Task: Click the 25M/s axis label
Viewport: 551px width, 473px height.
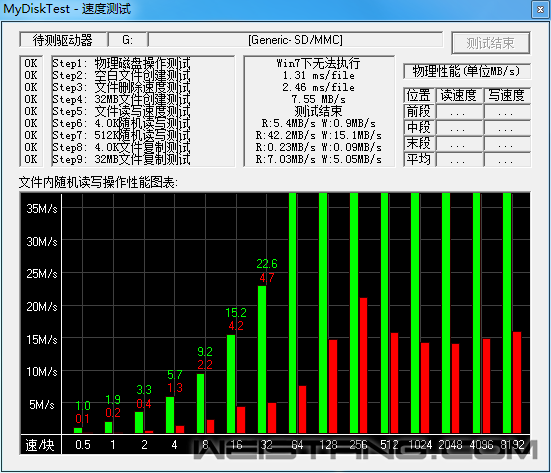Action: pos(41,273)
